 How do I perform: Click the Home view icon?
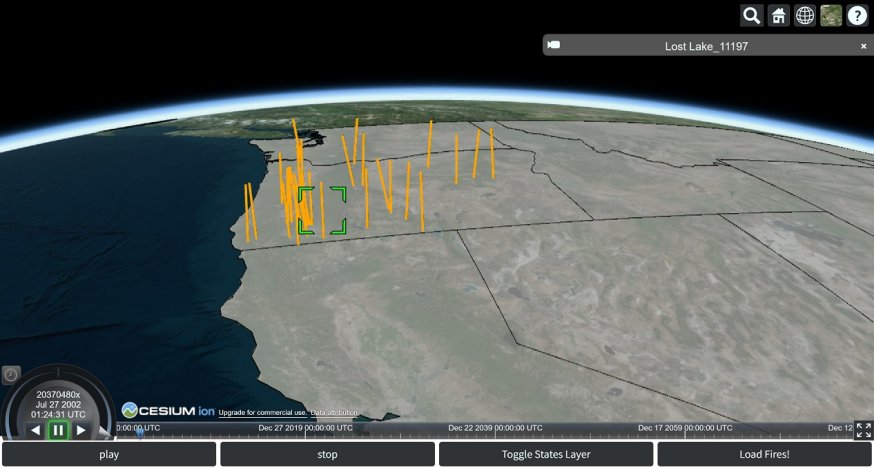pos(778,15)
